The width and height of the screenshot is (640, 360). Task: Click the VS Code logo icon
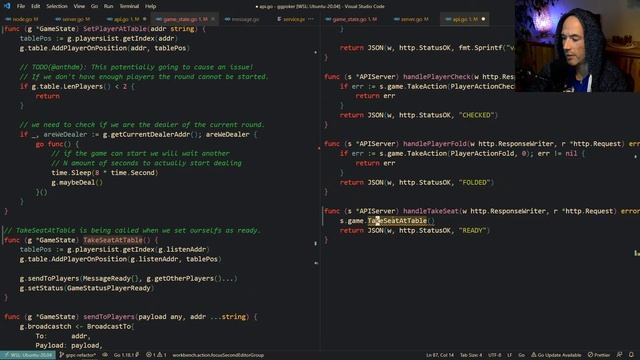7,6
